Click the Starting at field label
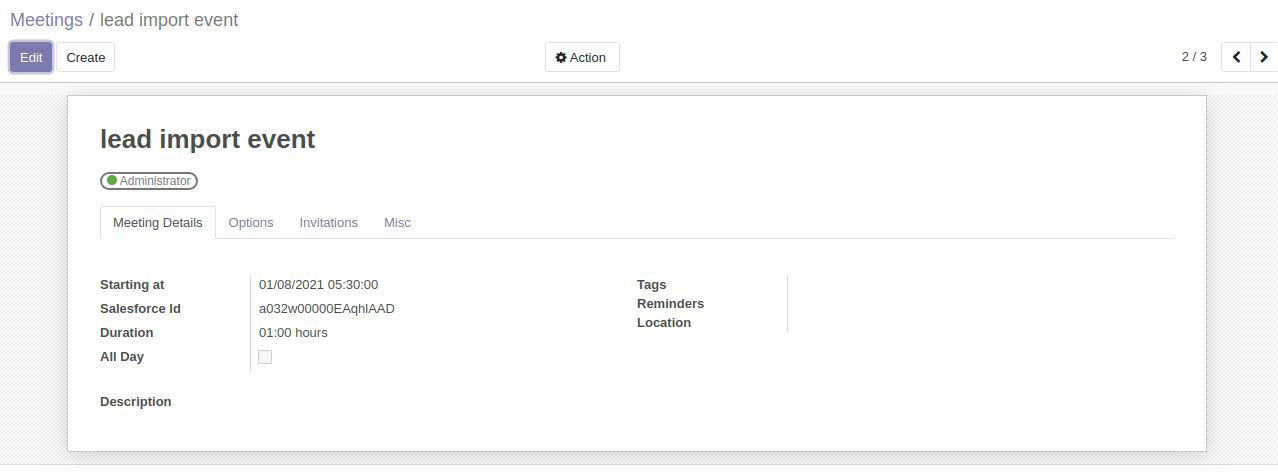The height and width of the screenshot is (472, 1278). (x=132, y=285)
